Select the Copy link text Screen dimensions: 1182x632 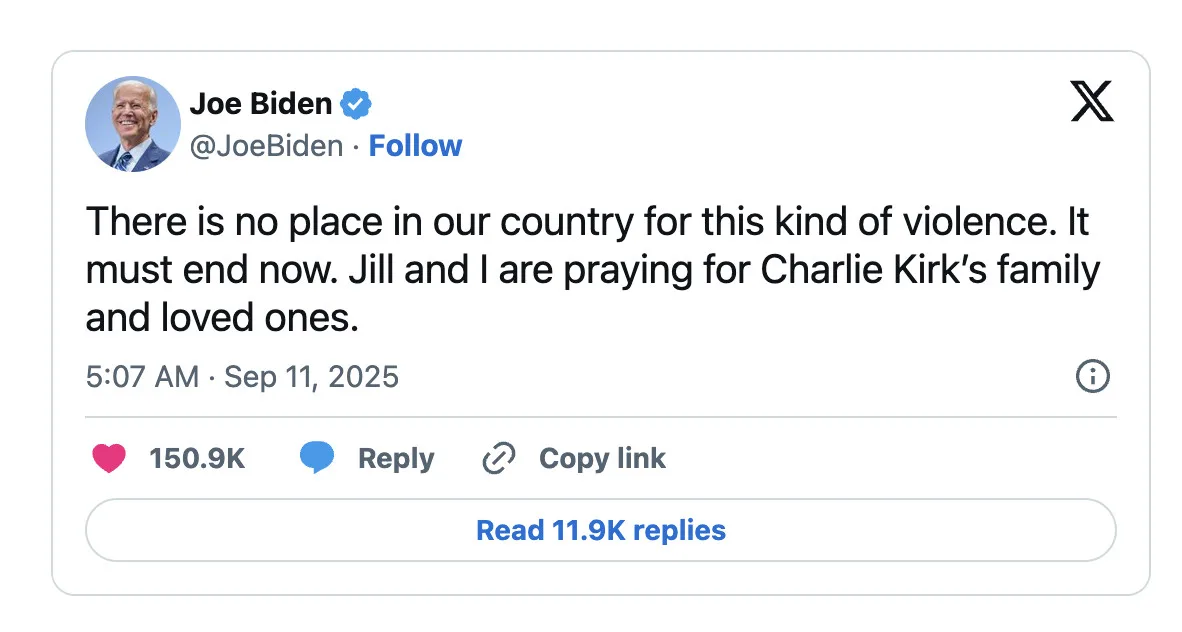(602, 458)
